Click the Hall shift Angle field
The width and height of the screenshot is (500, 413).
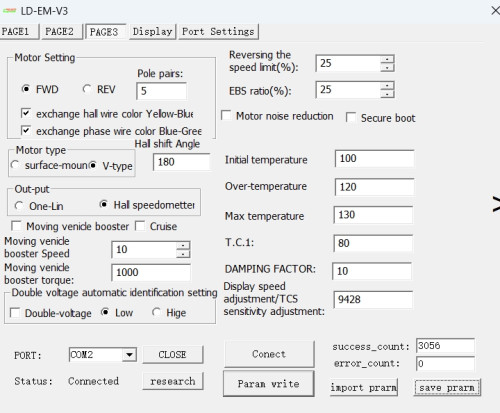coord(182,162)
